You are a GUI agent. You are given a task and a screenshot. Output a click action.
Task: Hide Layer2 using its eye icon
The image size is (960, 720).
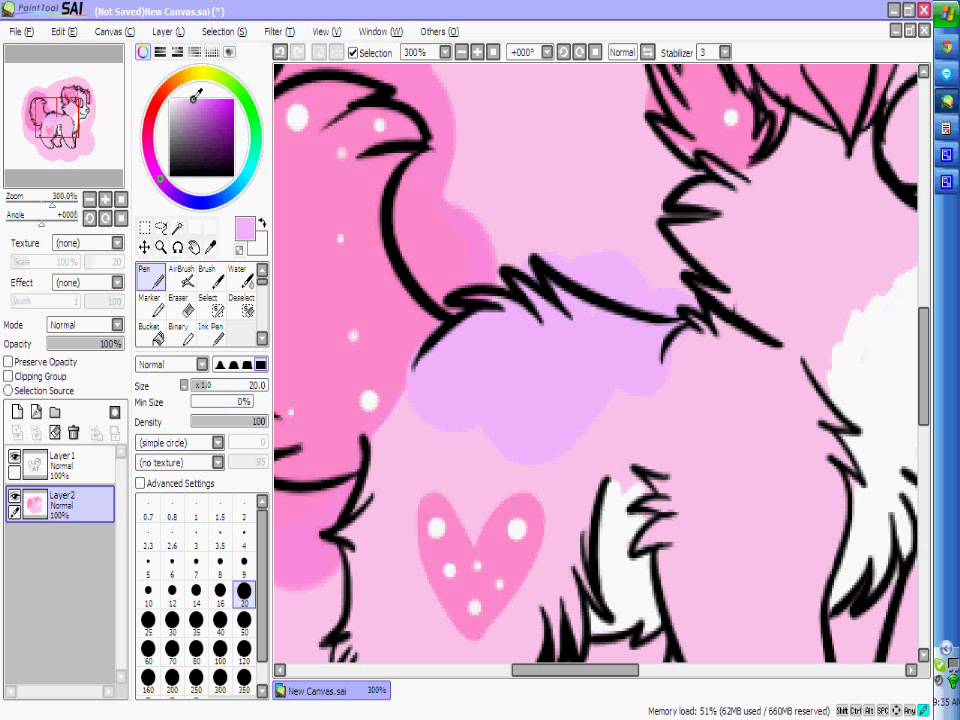15,496
